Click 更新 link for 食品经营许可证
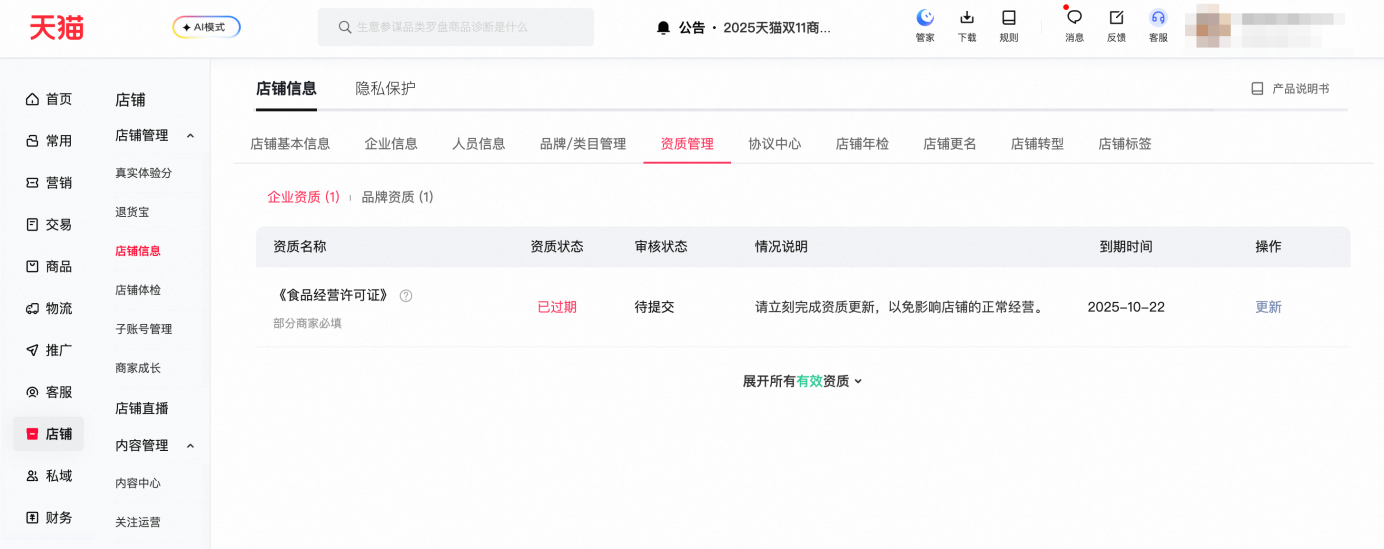Screen dimensions: 1384x549 pyautogui.click(x=1269, y=307)
